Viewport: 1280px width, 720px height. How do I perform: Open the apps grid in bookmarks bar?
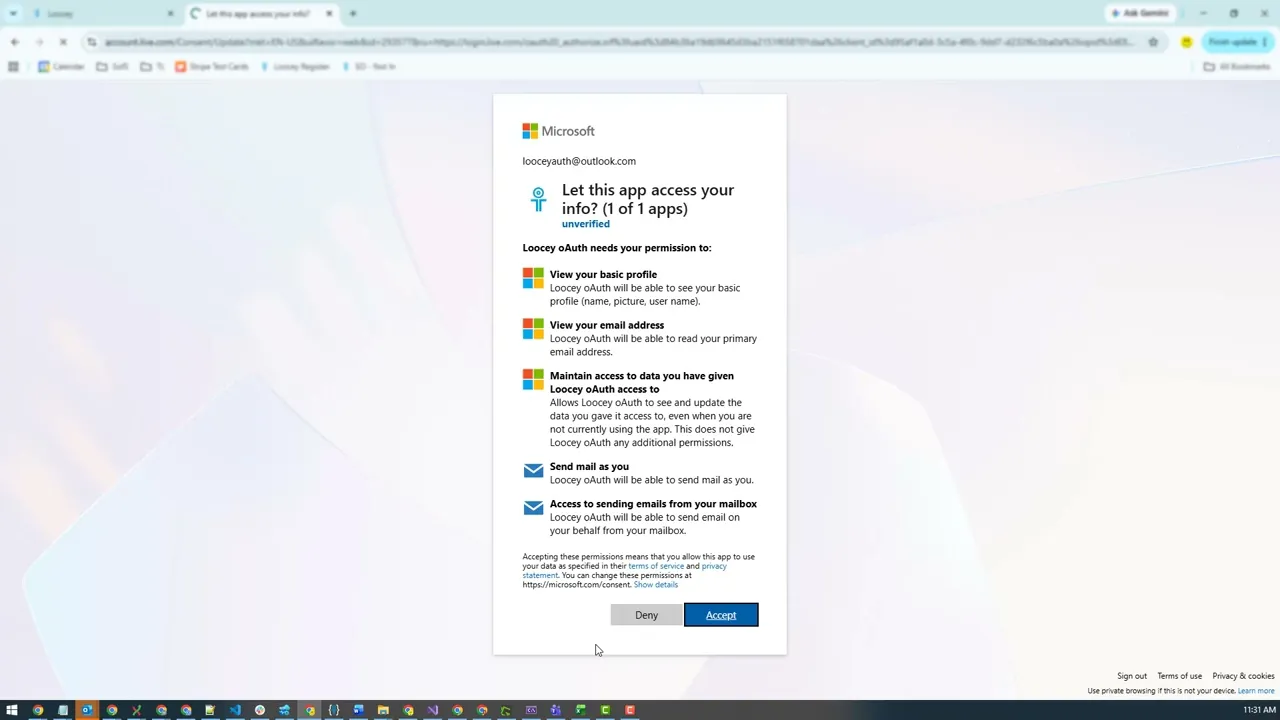click(x=13, y=66)
